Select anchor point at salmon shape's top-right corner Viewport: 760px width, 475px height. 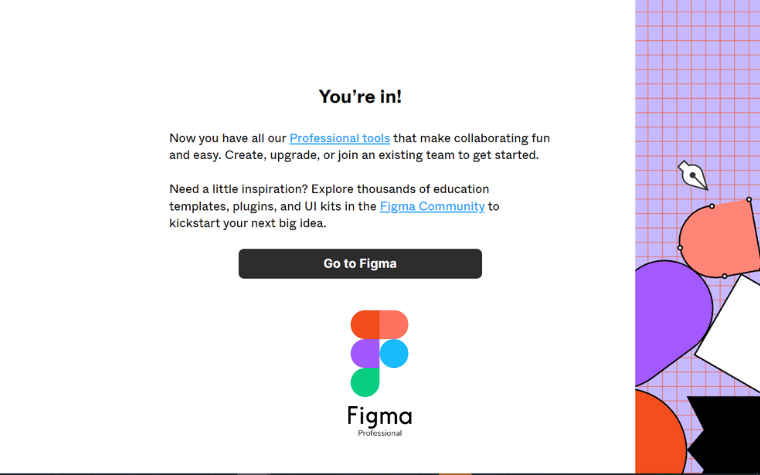click(749, 199)
